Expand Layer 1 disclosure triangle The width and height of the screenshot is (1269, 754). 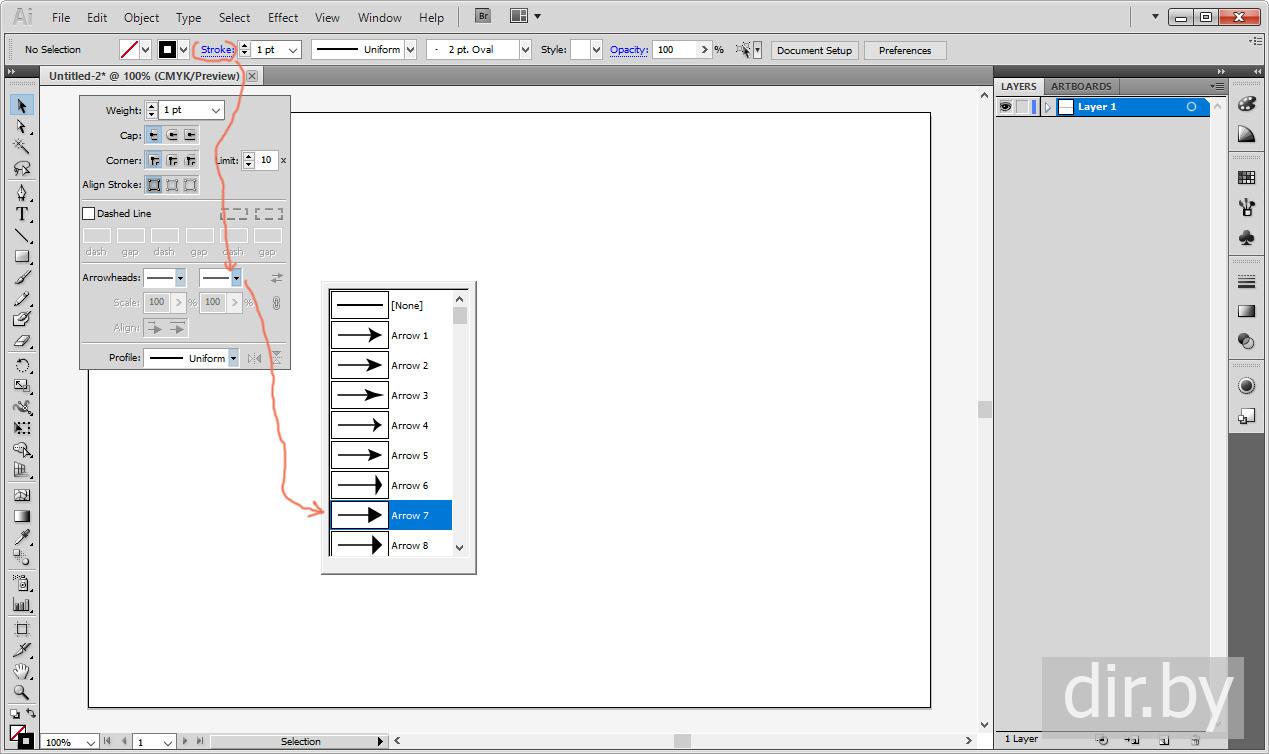coord(1047,107)
